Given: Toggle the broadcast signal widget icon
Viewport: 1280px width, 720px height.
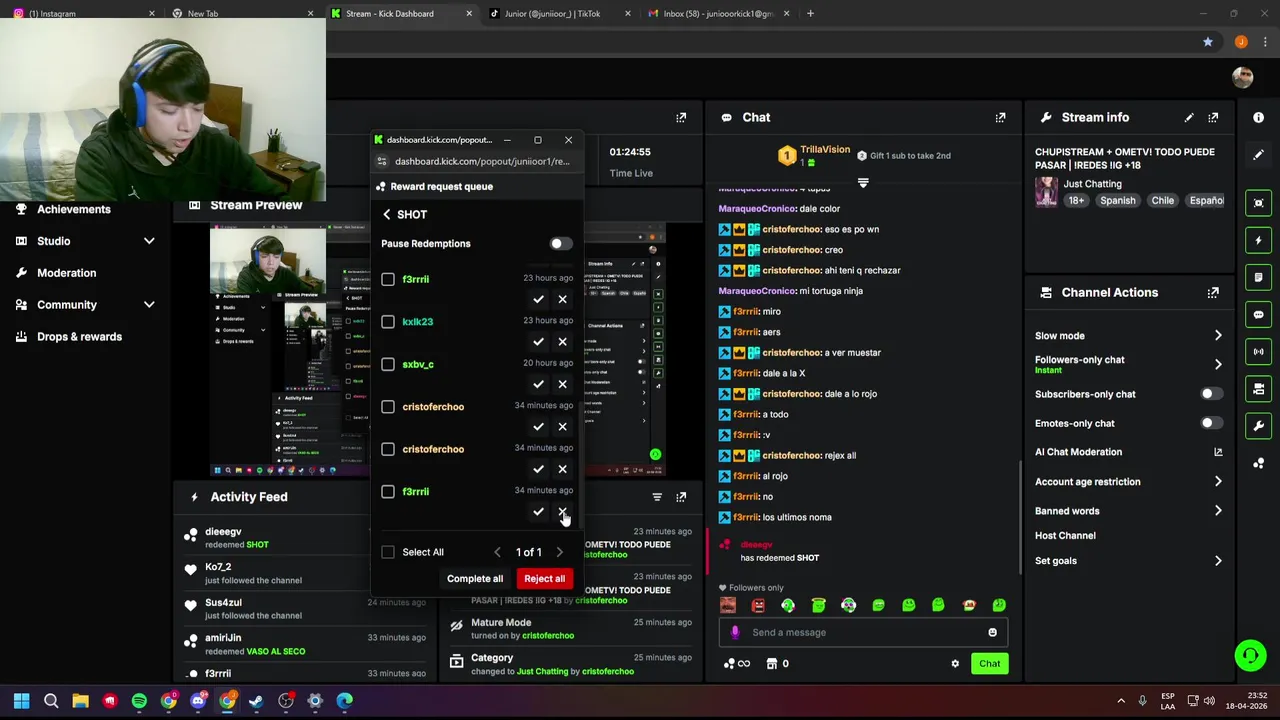Looking at the screenshot, I should [1258, 351].
